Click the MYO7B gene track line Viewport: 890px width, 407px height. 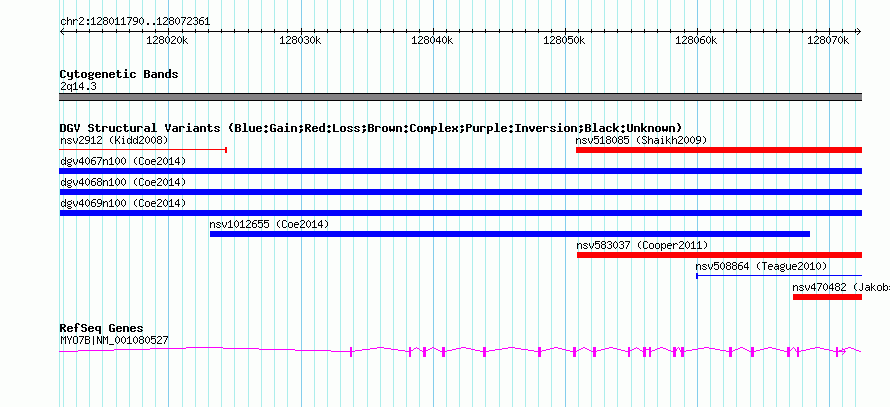click(461, 352)
